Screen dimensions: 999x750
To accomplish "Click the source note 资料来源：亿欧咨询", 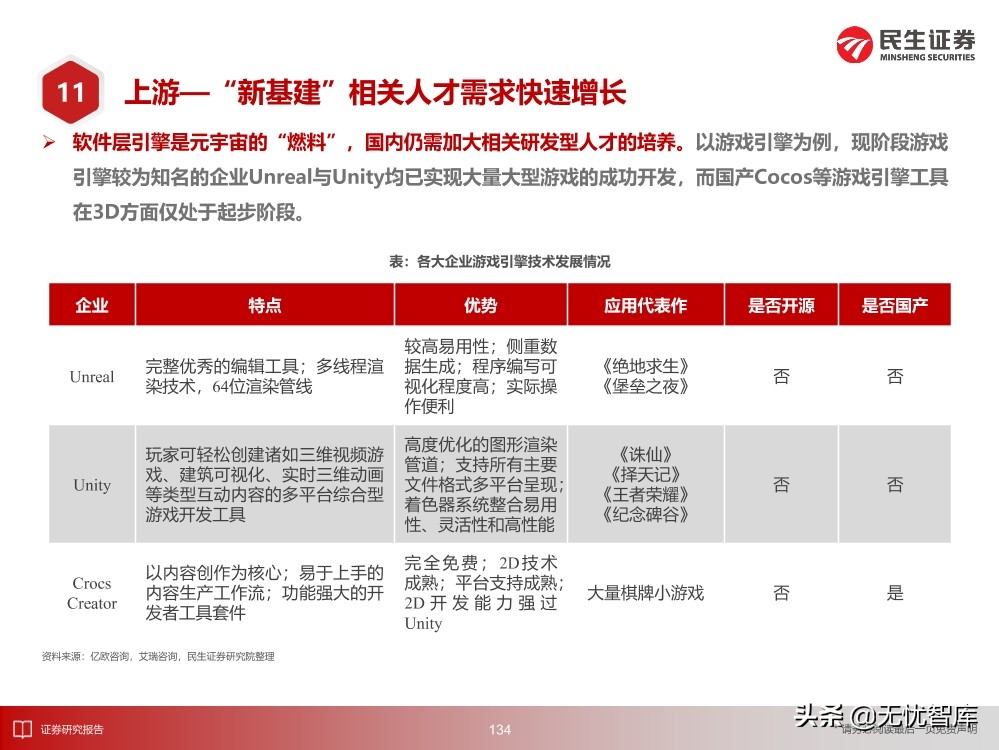I will (x=158, y=656).
